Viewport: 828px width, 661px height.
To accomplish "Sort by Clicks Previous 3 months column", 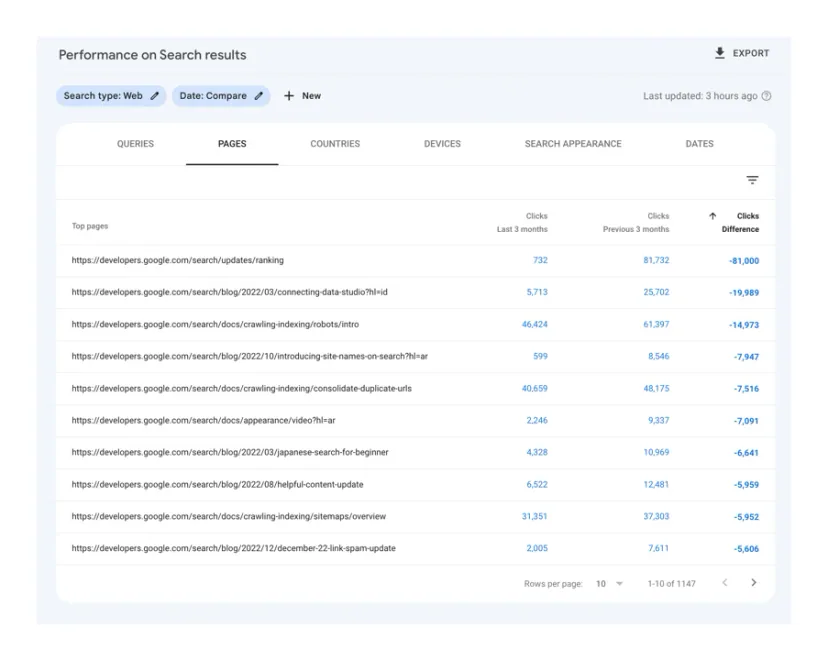I will tap(636, 222).
